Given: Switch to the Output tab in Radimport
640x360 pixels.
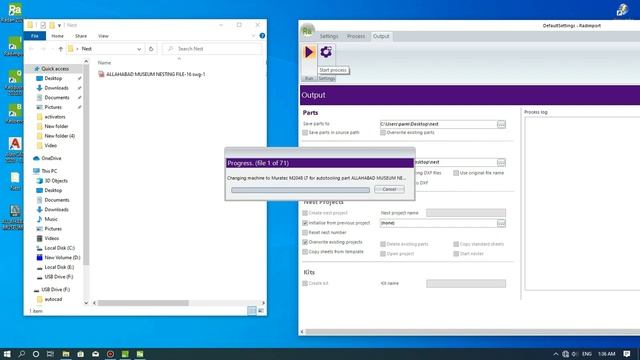Looking at the screenshot, I should (381, 36).
